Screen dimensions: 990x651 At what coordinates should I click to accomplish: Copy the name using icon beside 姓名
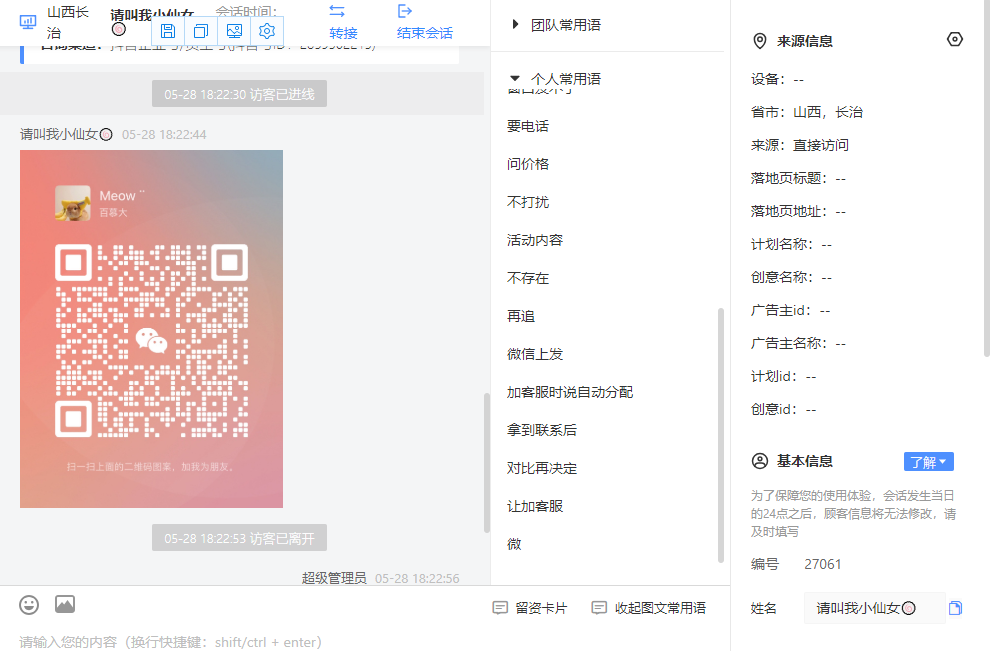tap(955, 608)
